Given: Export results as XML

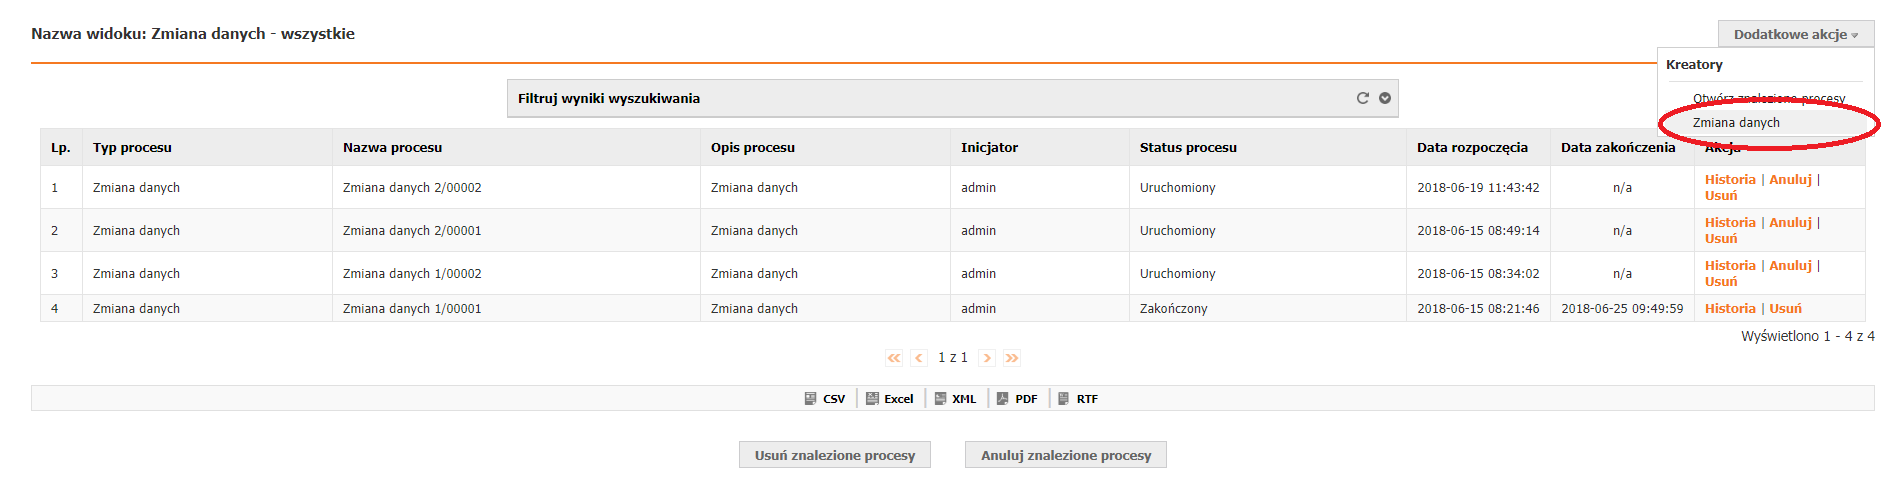Looking at the screenshot, I should click(x=955, y=399).
